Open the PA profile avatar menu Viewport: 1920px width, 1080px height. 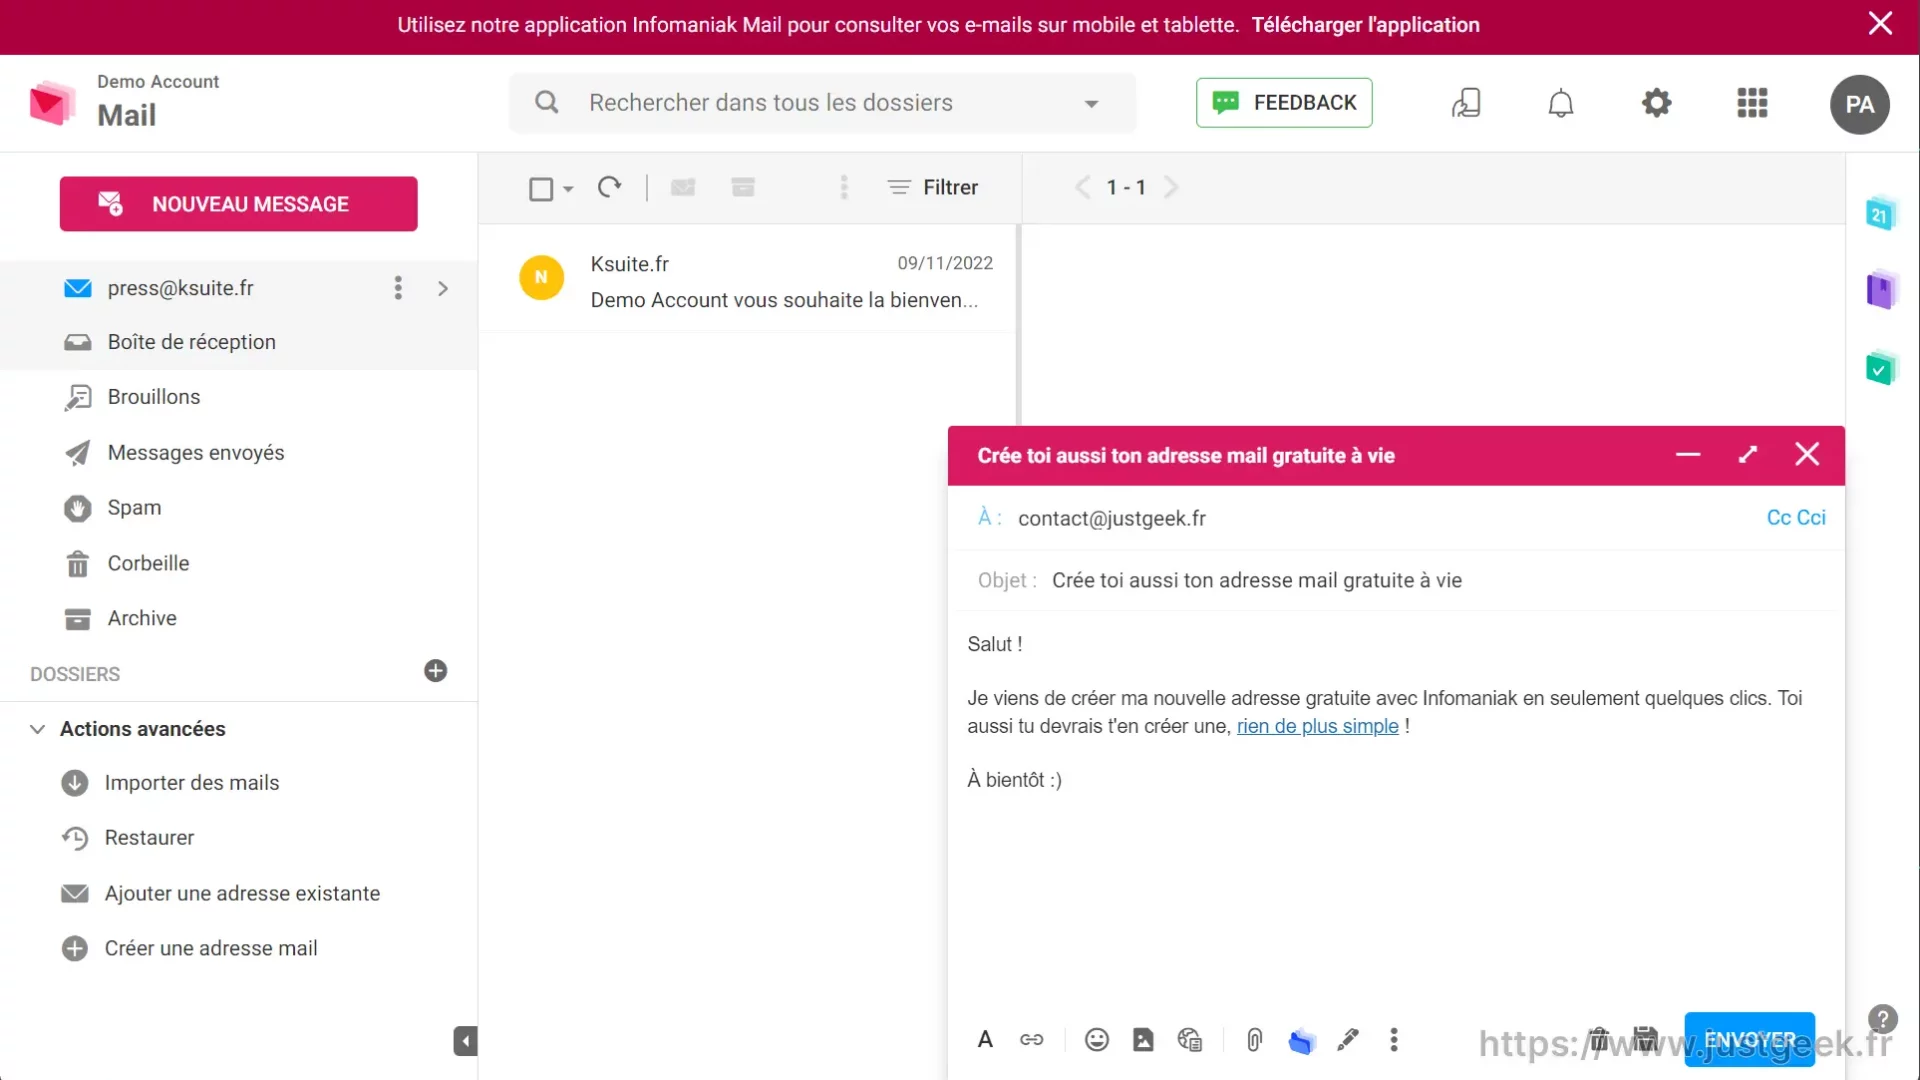1860,104
